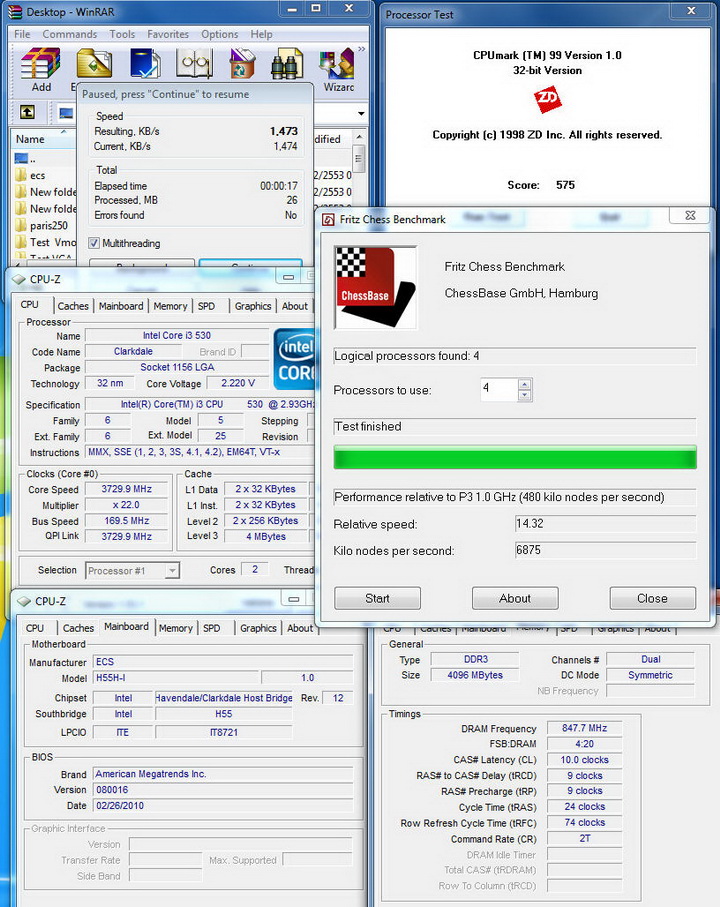The width and height of the screenshot is (720, 907).
Task: Click the Kilo nodes per second value 6875
Action: coord(605,550)
